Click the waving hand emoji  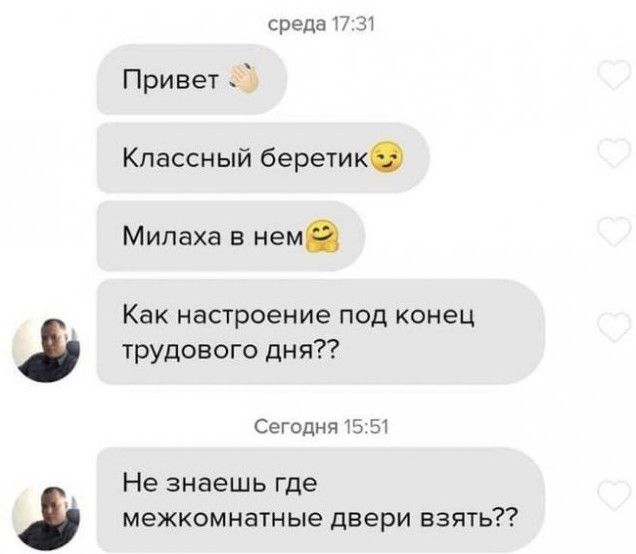[243, 78]
